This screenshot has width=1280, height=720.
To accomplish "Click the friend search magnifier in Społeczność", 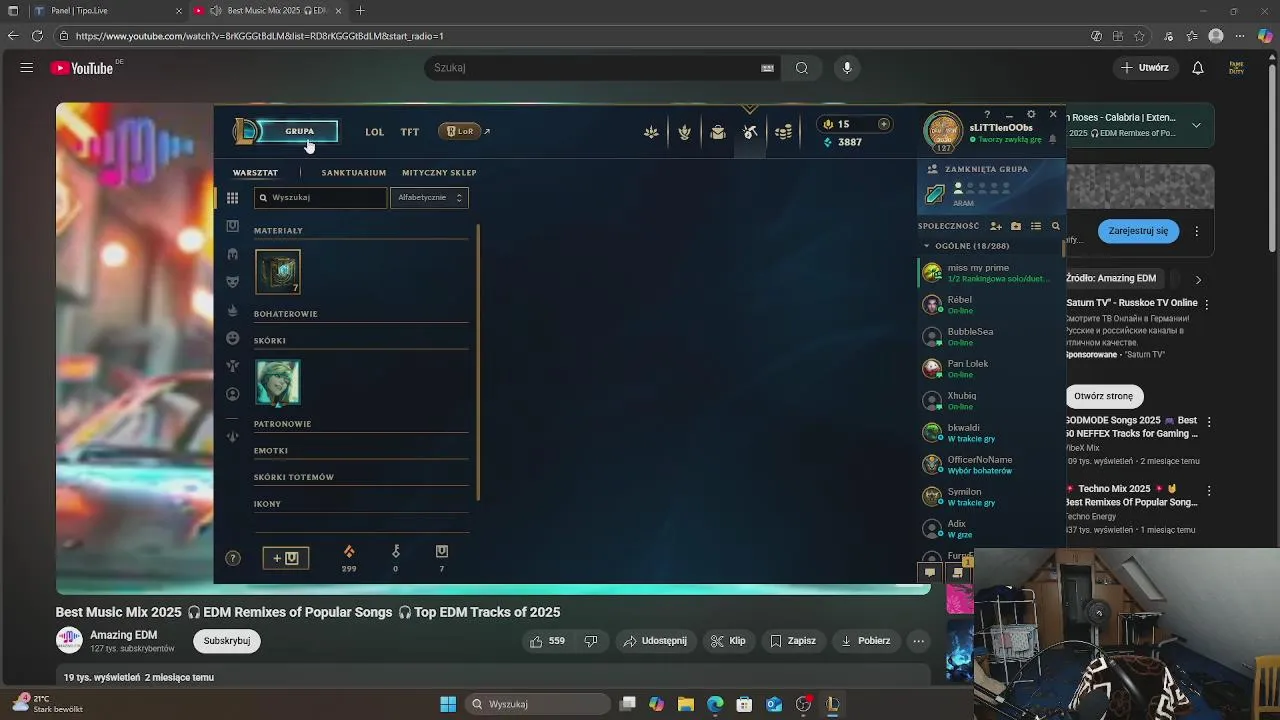I will 1055,226.
